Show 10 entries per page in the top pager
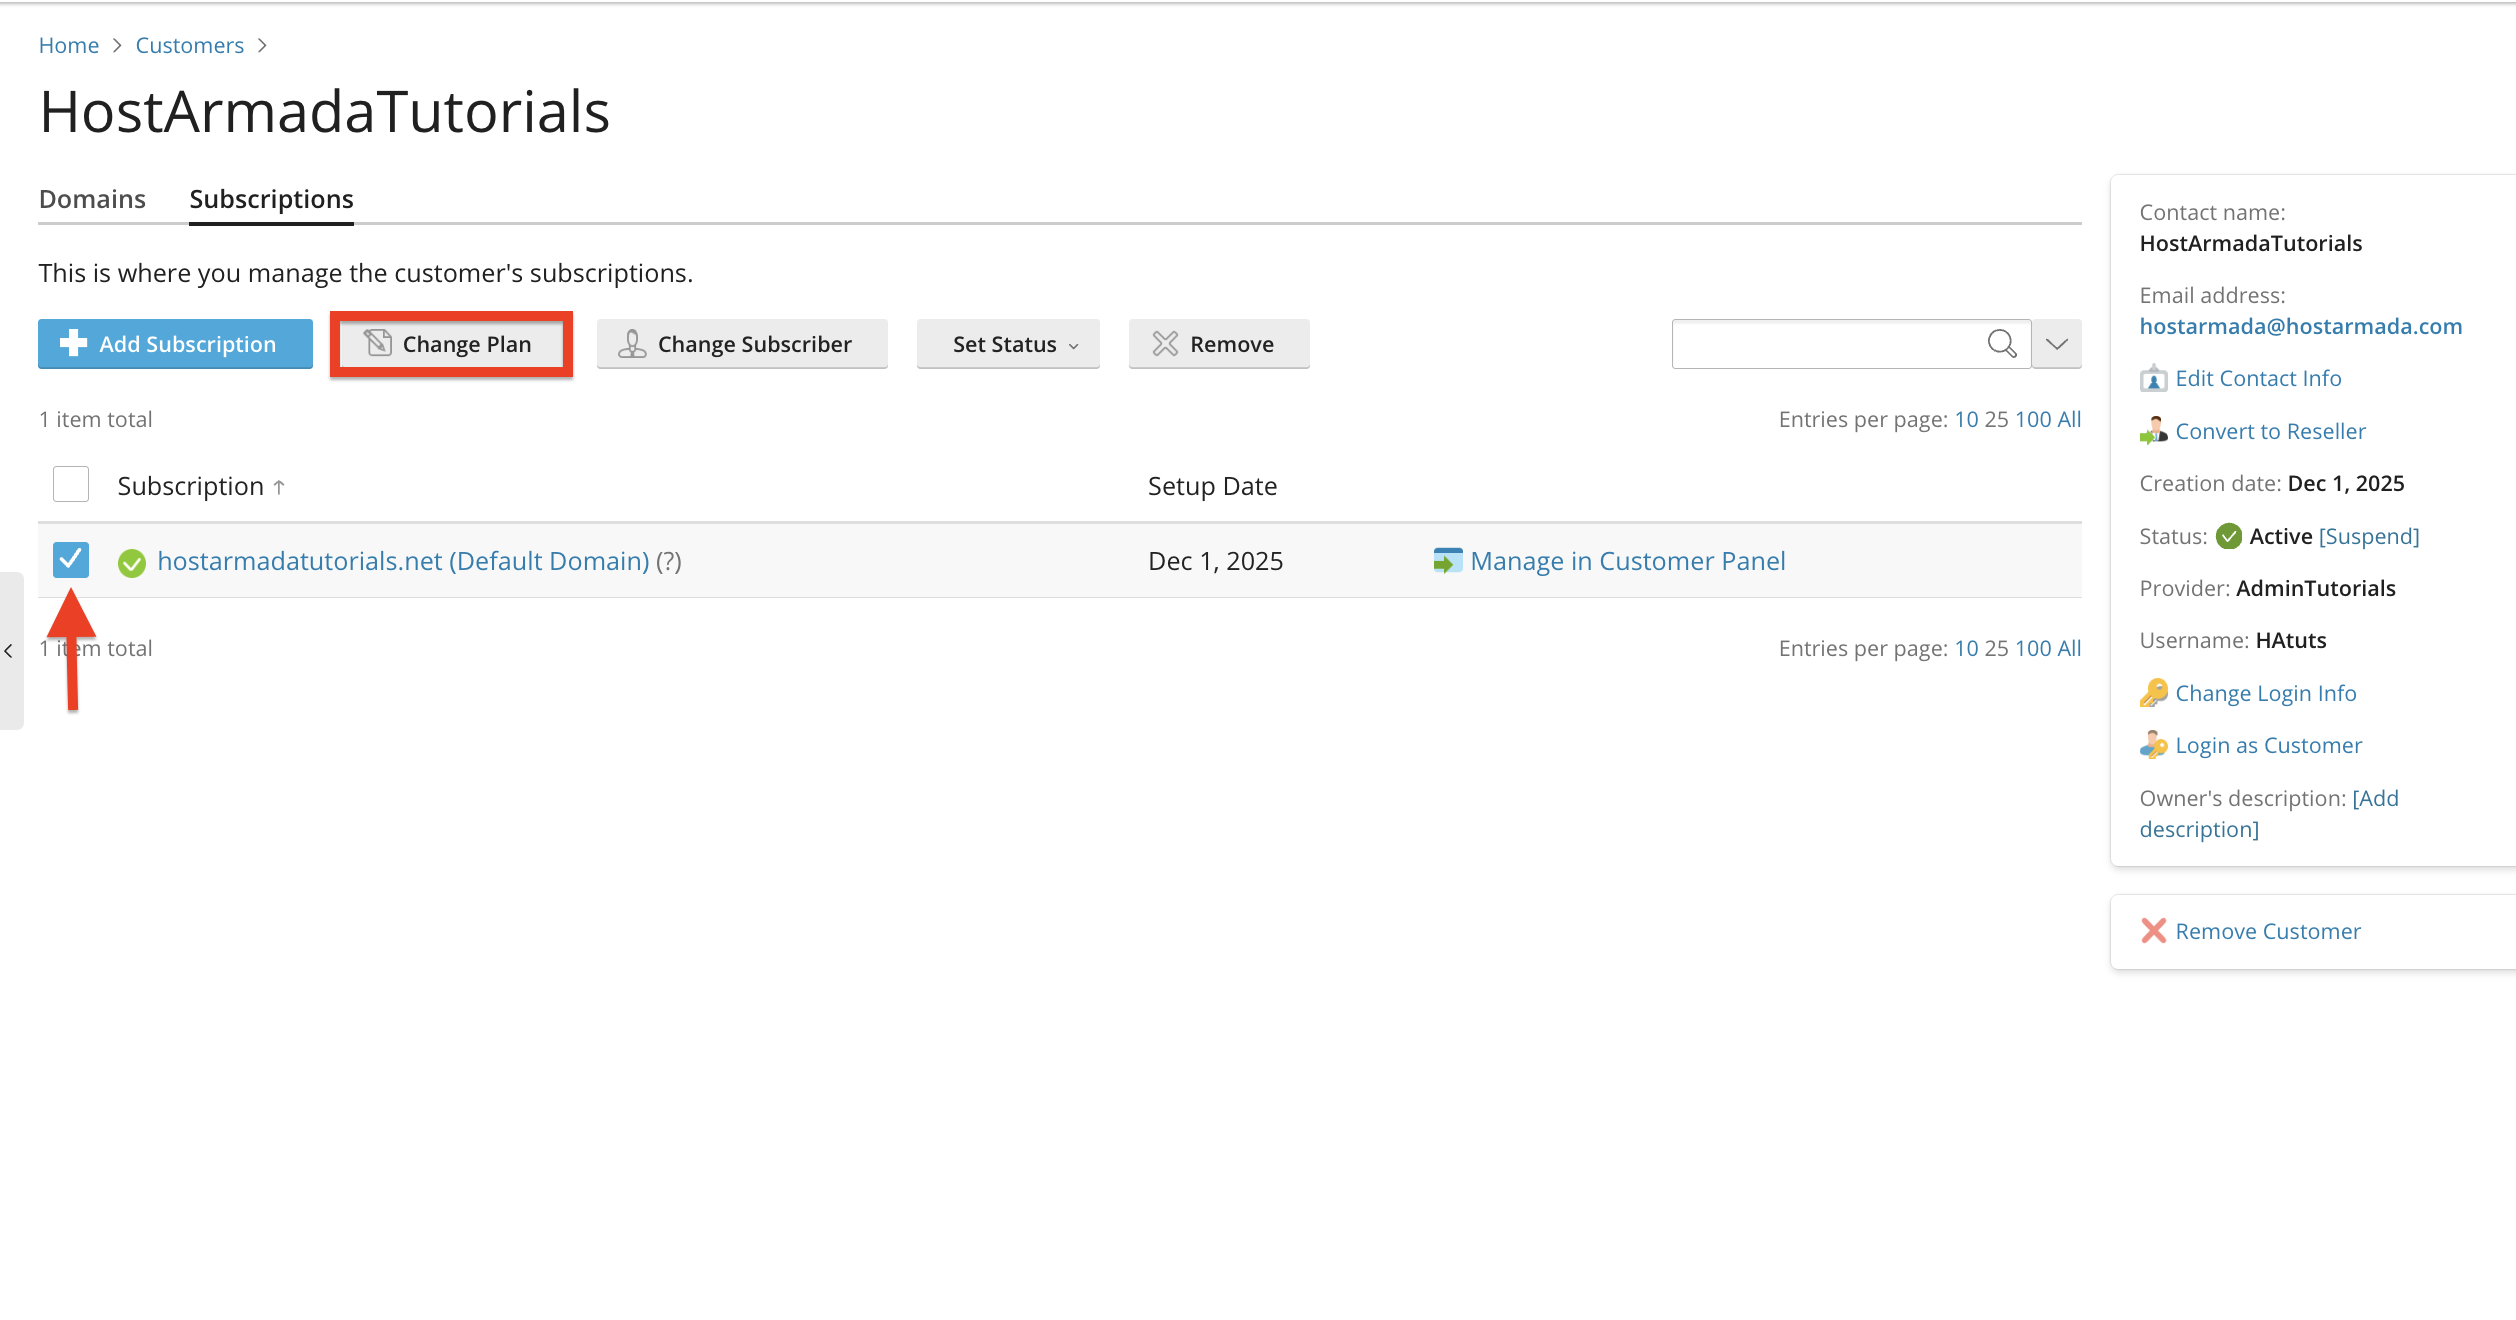 (1966, 419)
